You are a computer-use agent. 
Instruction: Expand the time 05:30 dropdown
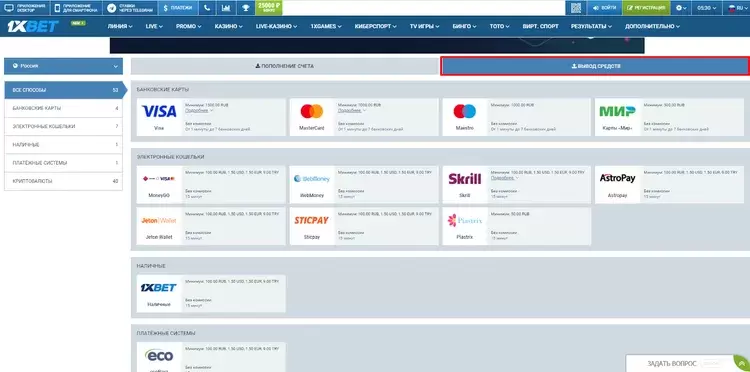click(x=707, y=8)
